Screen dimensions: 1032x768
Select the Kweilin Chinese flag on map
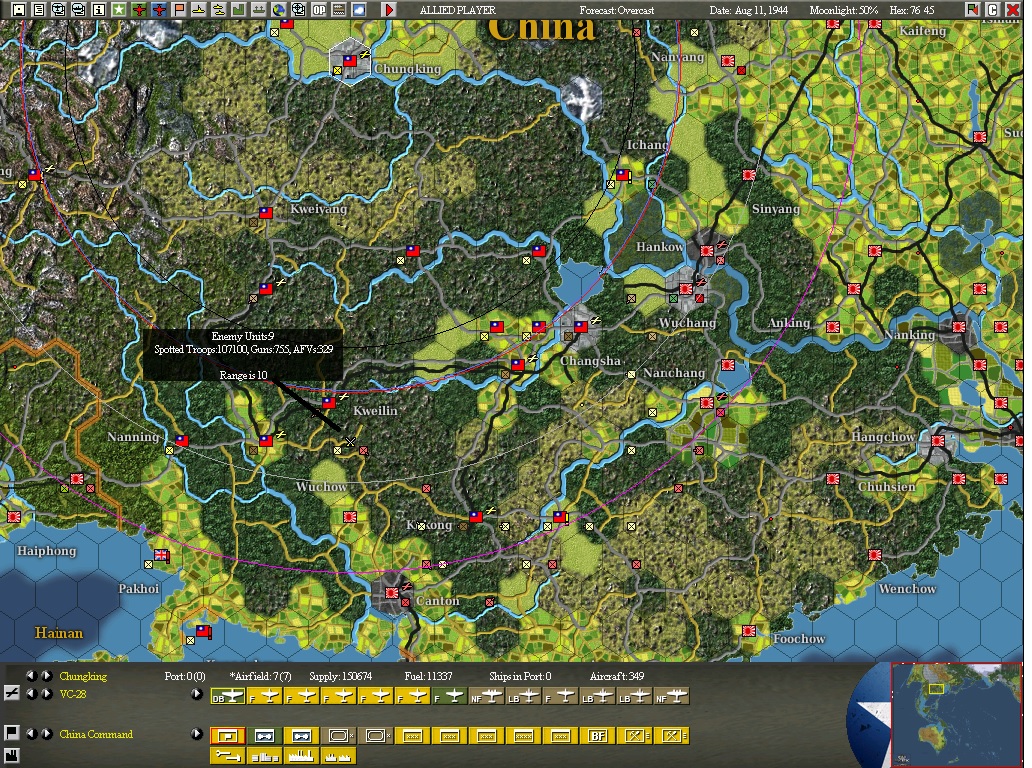click(x=328, y=403)
